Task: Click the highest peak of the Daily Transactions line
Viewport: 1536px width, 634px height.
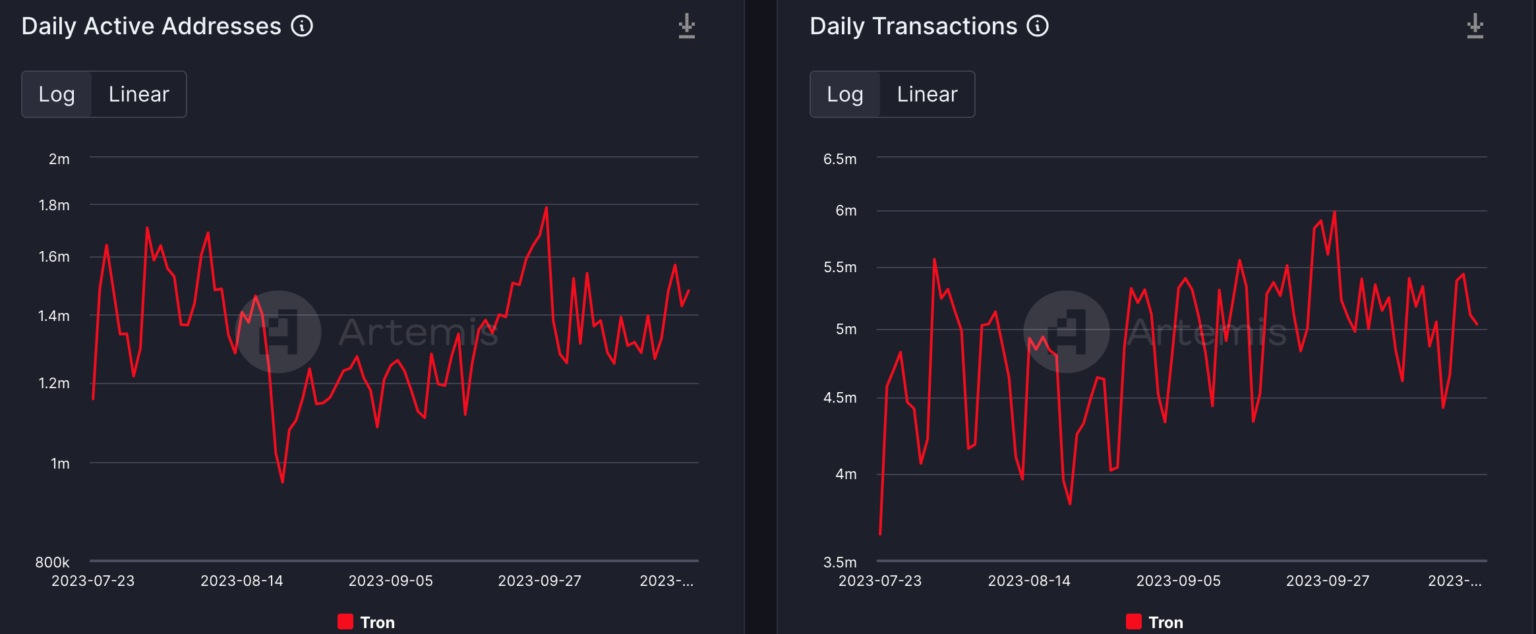Action: [1335, 212]
